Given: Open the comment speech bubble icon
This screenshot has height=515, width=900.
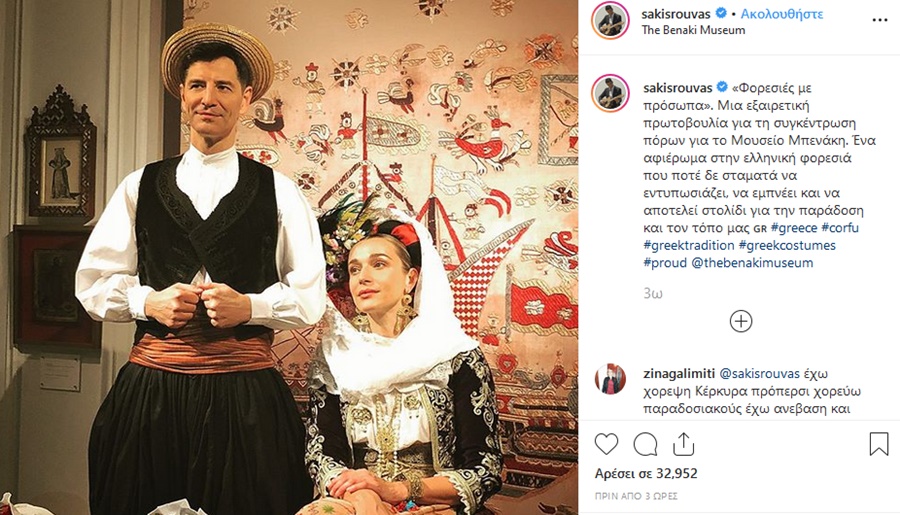Looking at the screenshot, I should (x=645, y=444).
